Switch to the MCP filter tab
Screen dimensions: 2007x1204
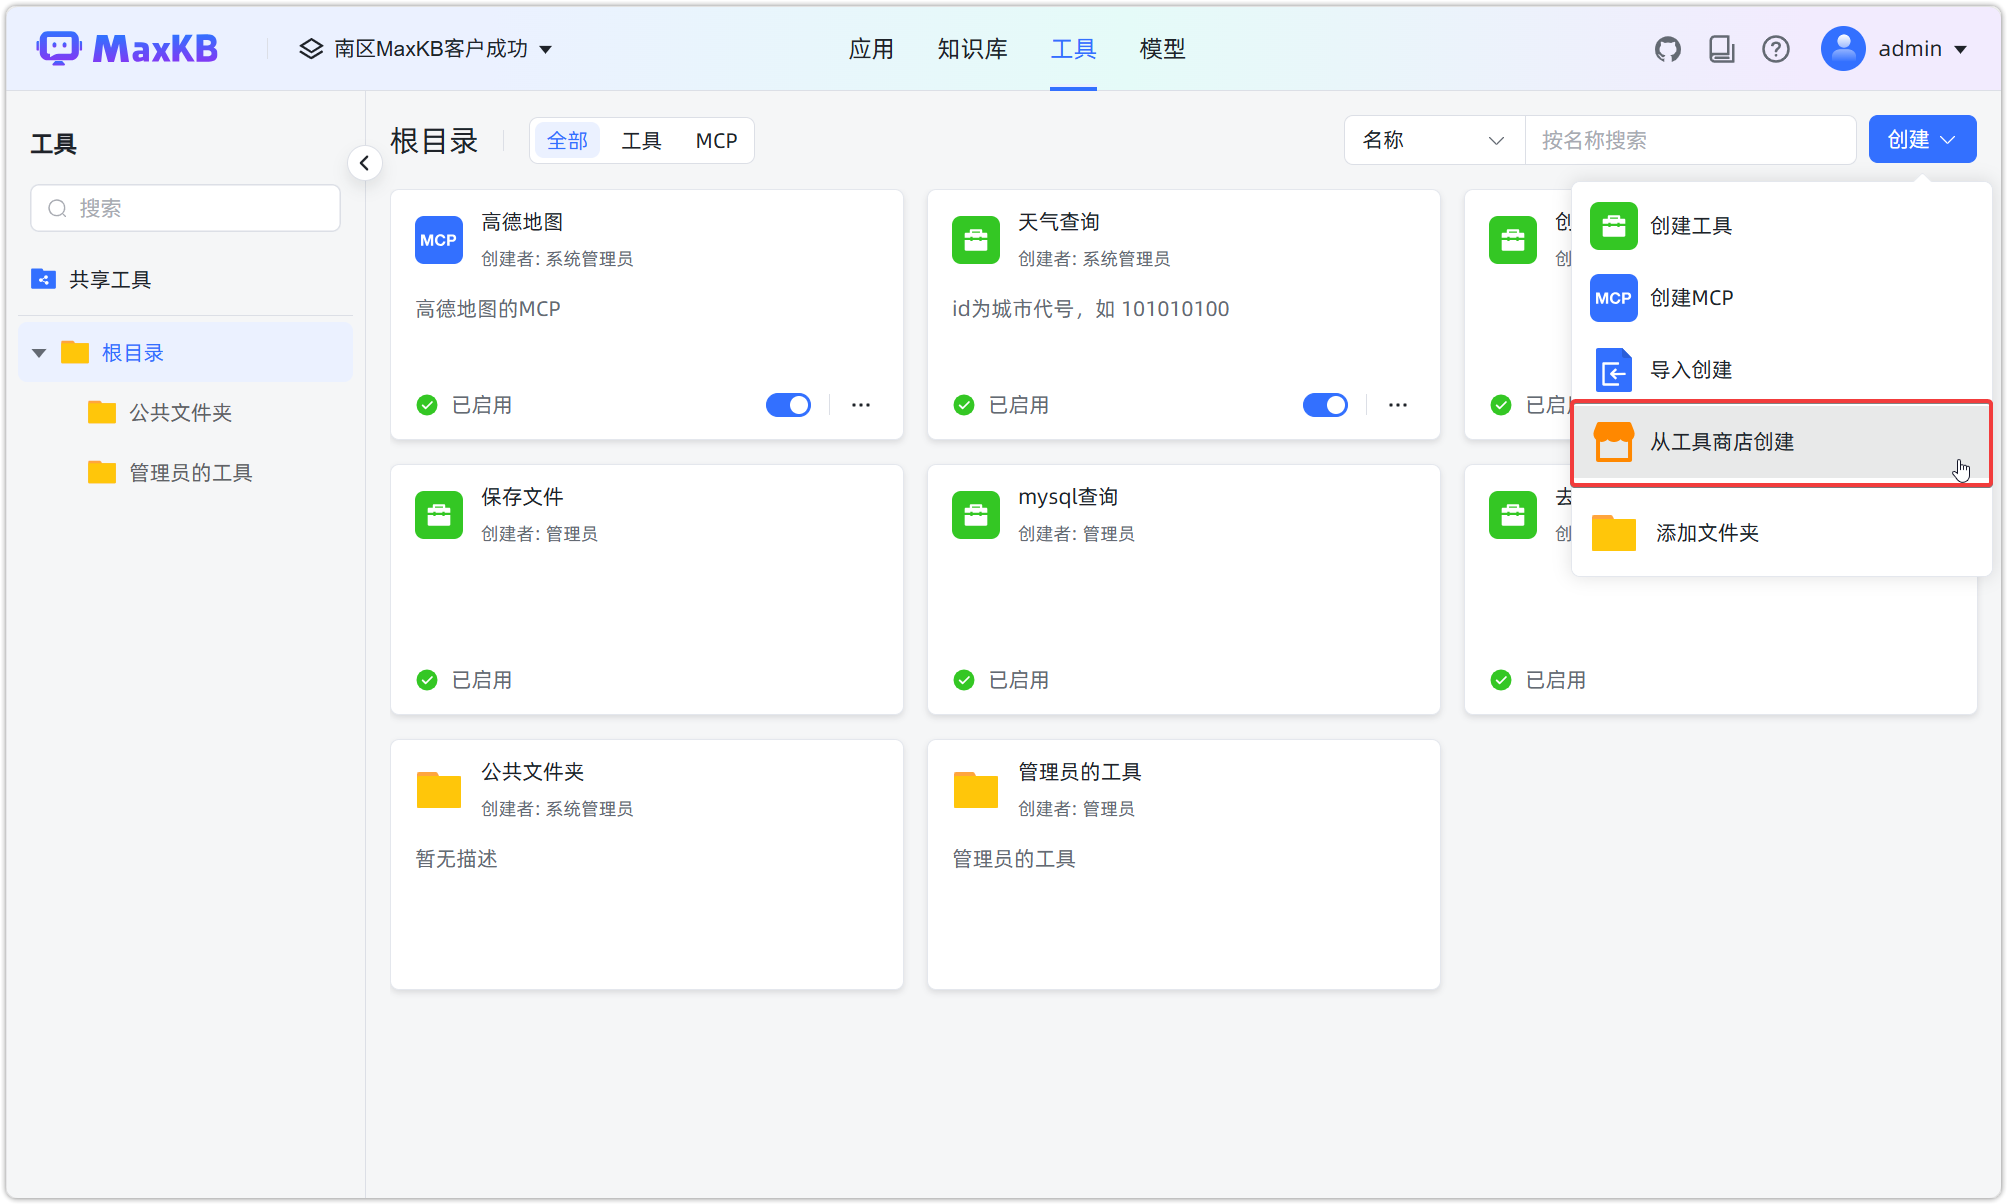pos(716,140)
